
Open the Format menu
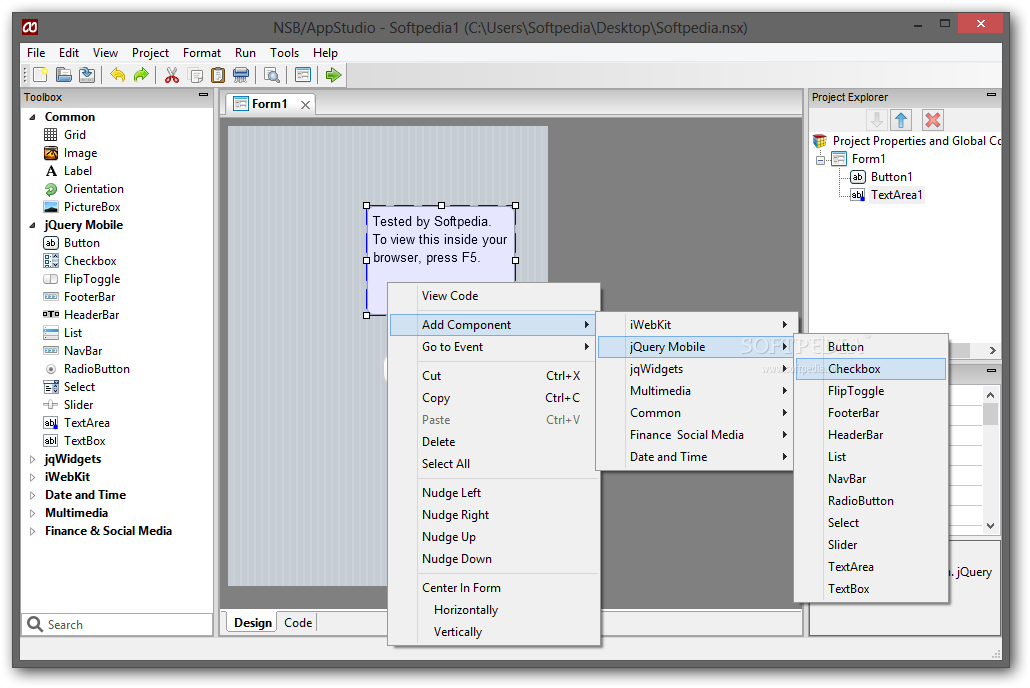coord(202,53)
